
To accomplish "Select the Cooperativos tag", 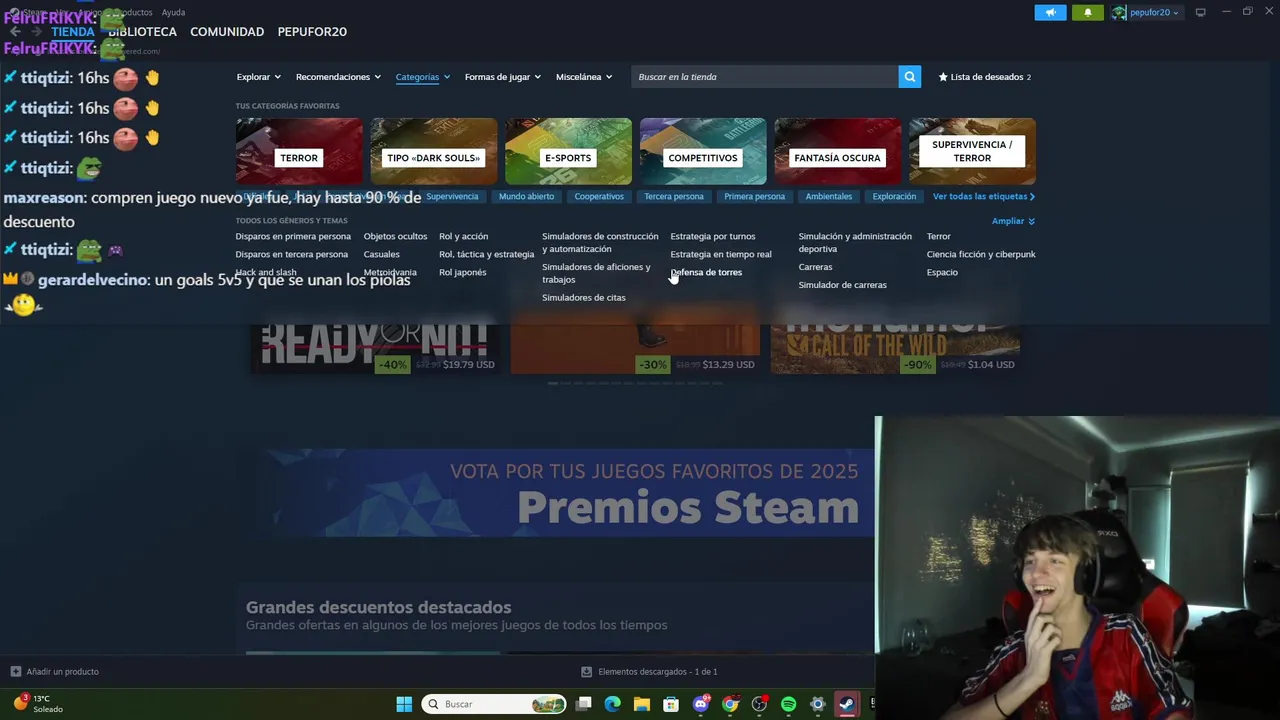I will tap(599, 197).
